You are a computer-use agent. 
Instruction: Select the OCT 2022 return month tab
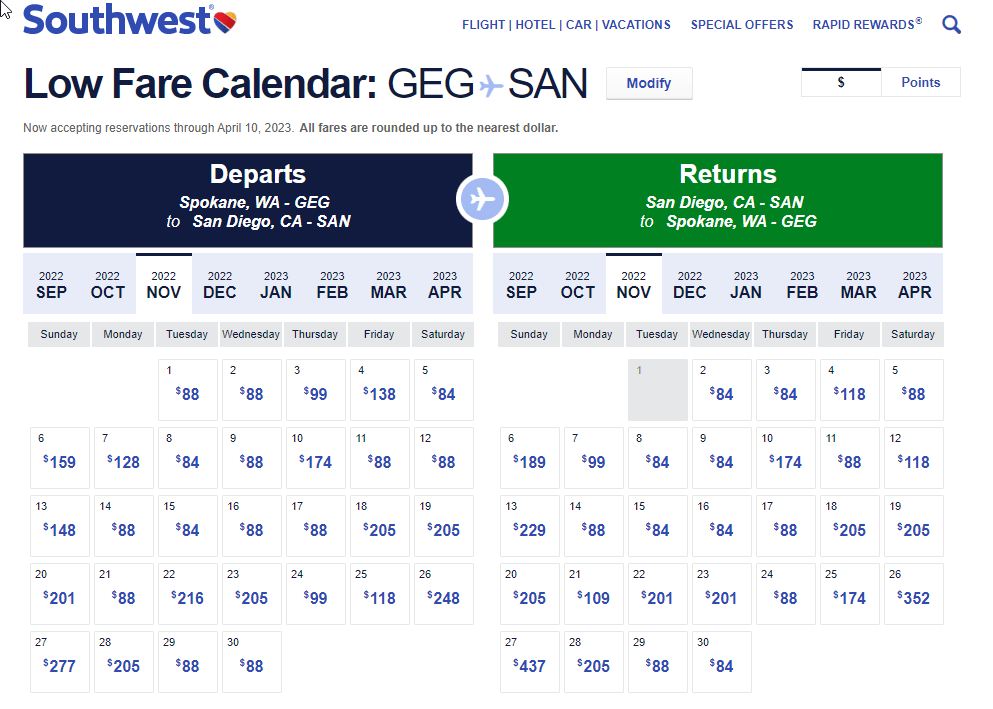point(577,285)
